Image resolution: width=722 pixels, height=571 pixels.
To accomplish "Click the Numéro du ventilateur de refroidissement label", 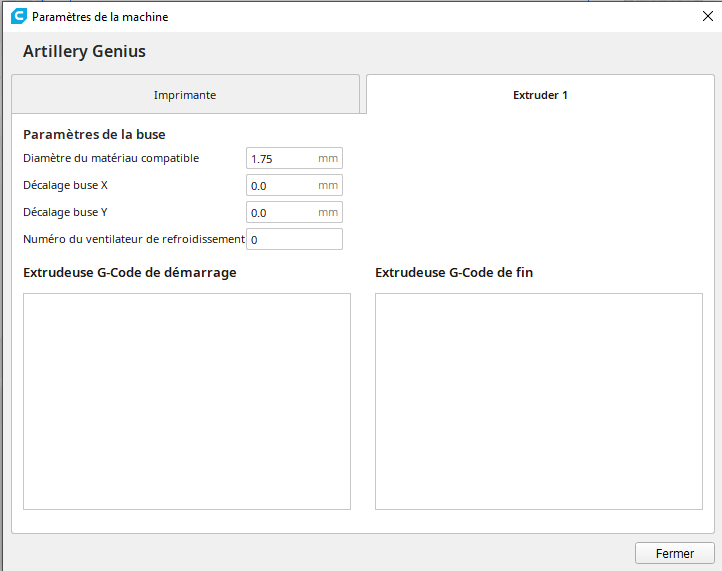I will tap(134, 239).
